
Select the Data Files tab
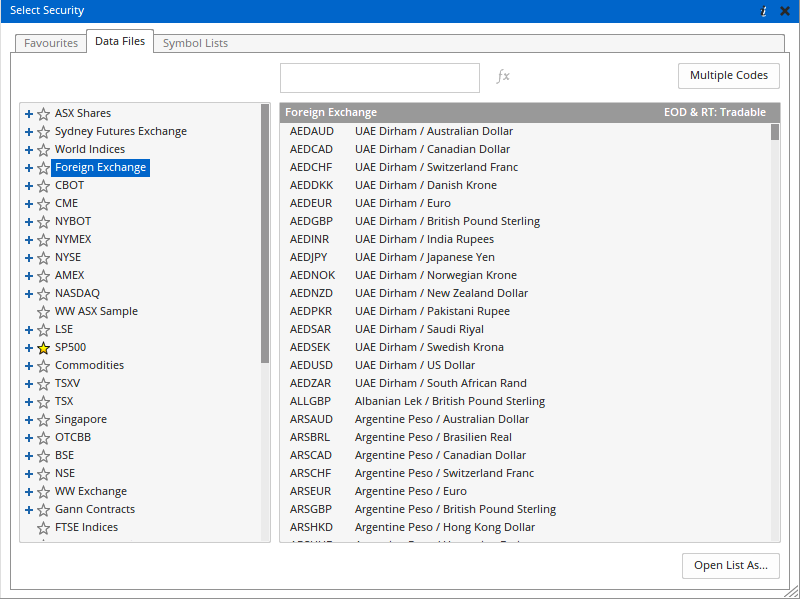click(x=120, y=41)
